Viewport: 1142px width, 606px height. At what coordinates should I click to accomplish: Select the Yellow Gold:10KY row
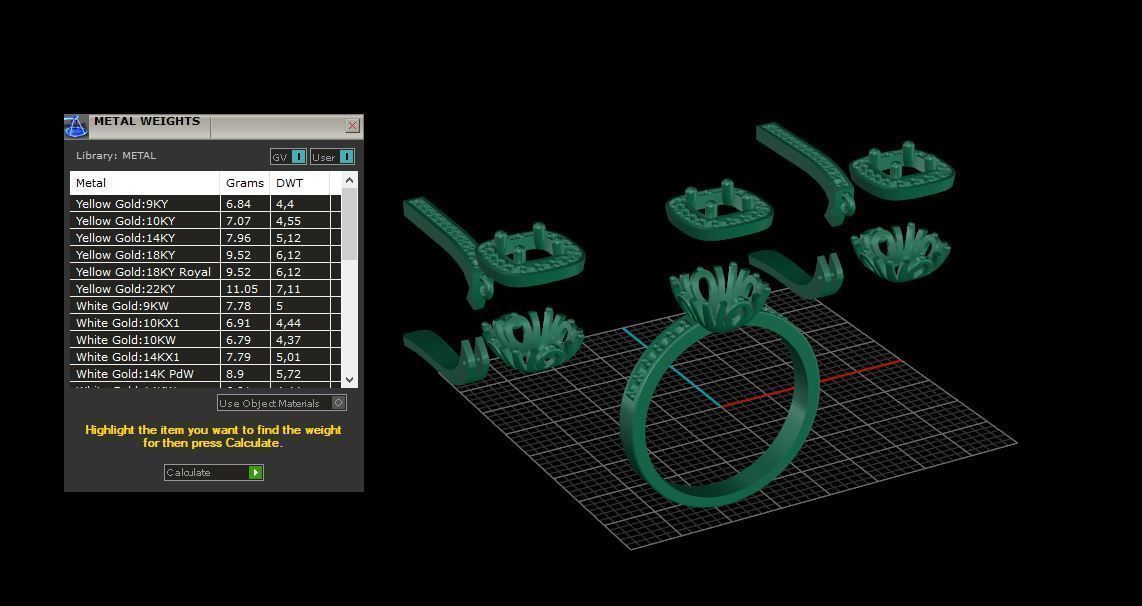(205, 221)
